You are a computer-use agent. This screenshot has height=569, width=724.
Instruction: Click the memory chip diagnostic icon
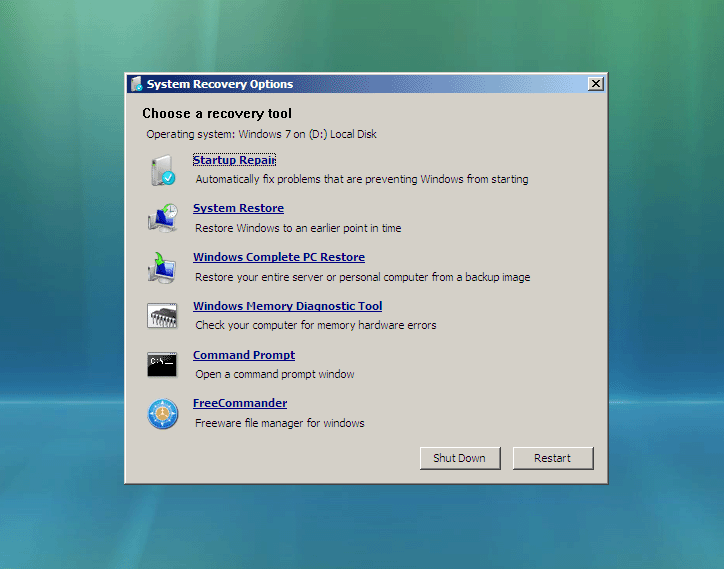point(162,316)
